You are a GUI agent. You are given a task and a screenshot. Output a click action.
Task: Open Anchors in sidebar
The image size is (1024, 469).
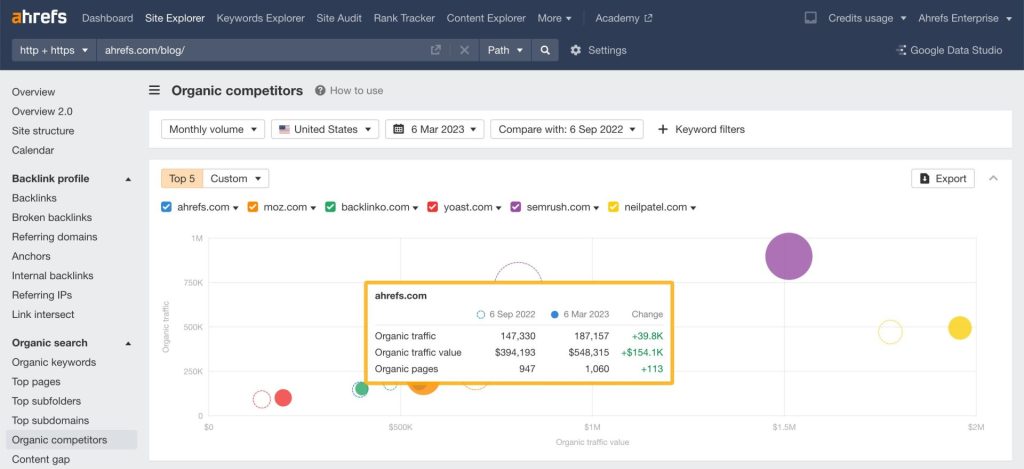(x=31, y=256)
